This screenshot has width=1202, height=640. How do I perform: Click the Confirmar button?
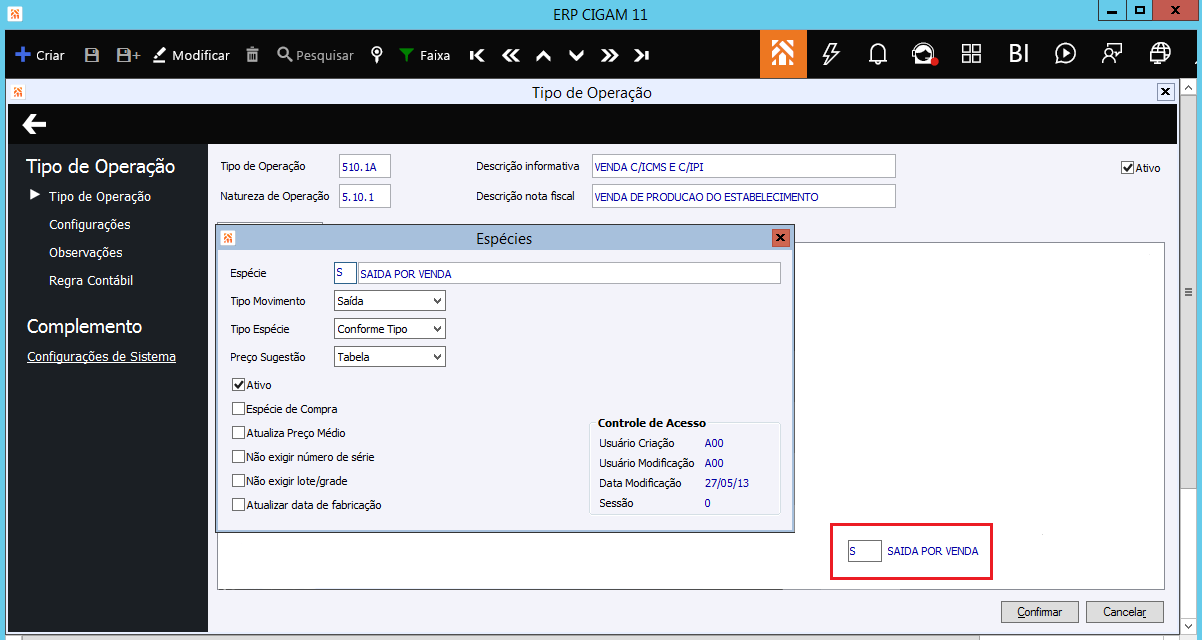[x=1039, y=611]
